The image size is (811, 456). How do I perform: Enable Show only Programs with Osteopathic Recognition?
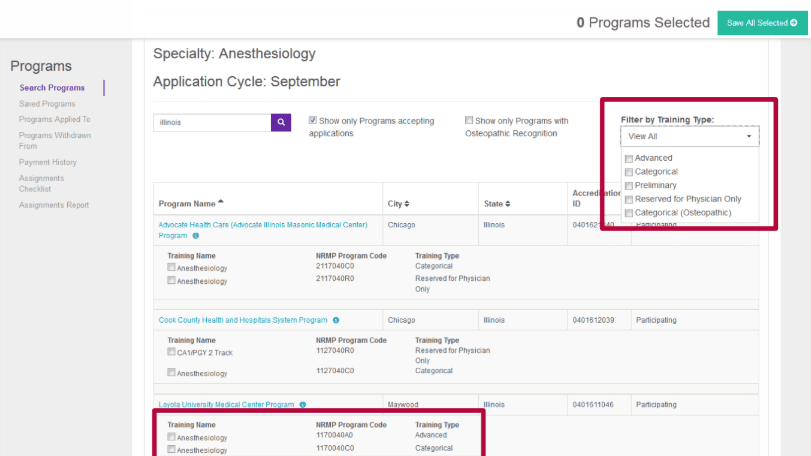[469, 120]
